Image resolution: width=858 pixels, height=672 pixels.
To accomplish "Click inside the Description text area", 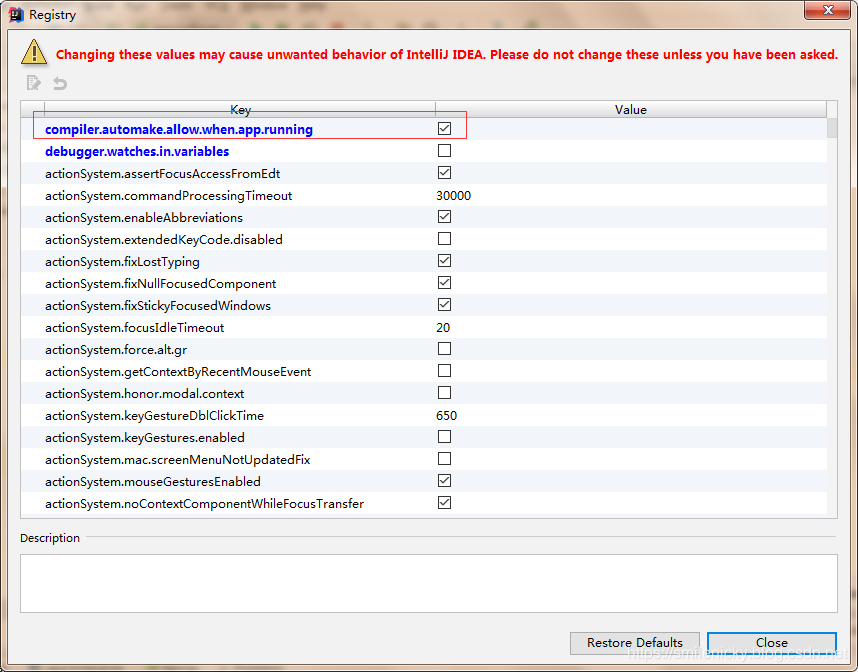I will tap(428, 583).
